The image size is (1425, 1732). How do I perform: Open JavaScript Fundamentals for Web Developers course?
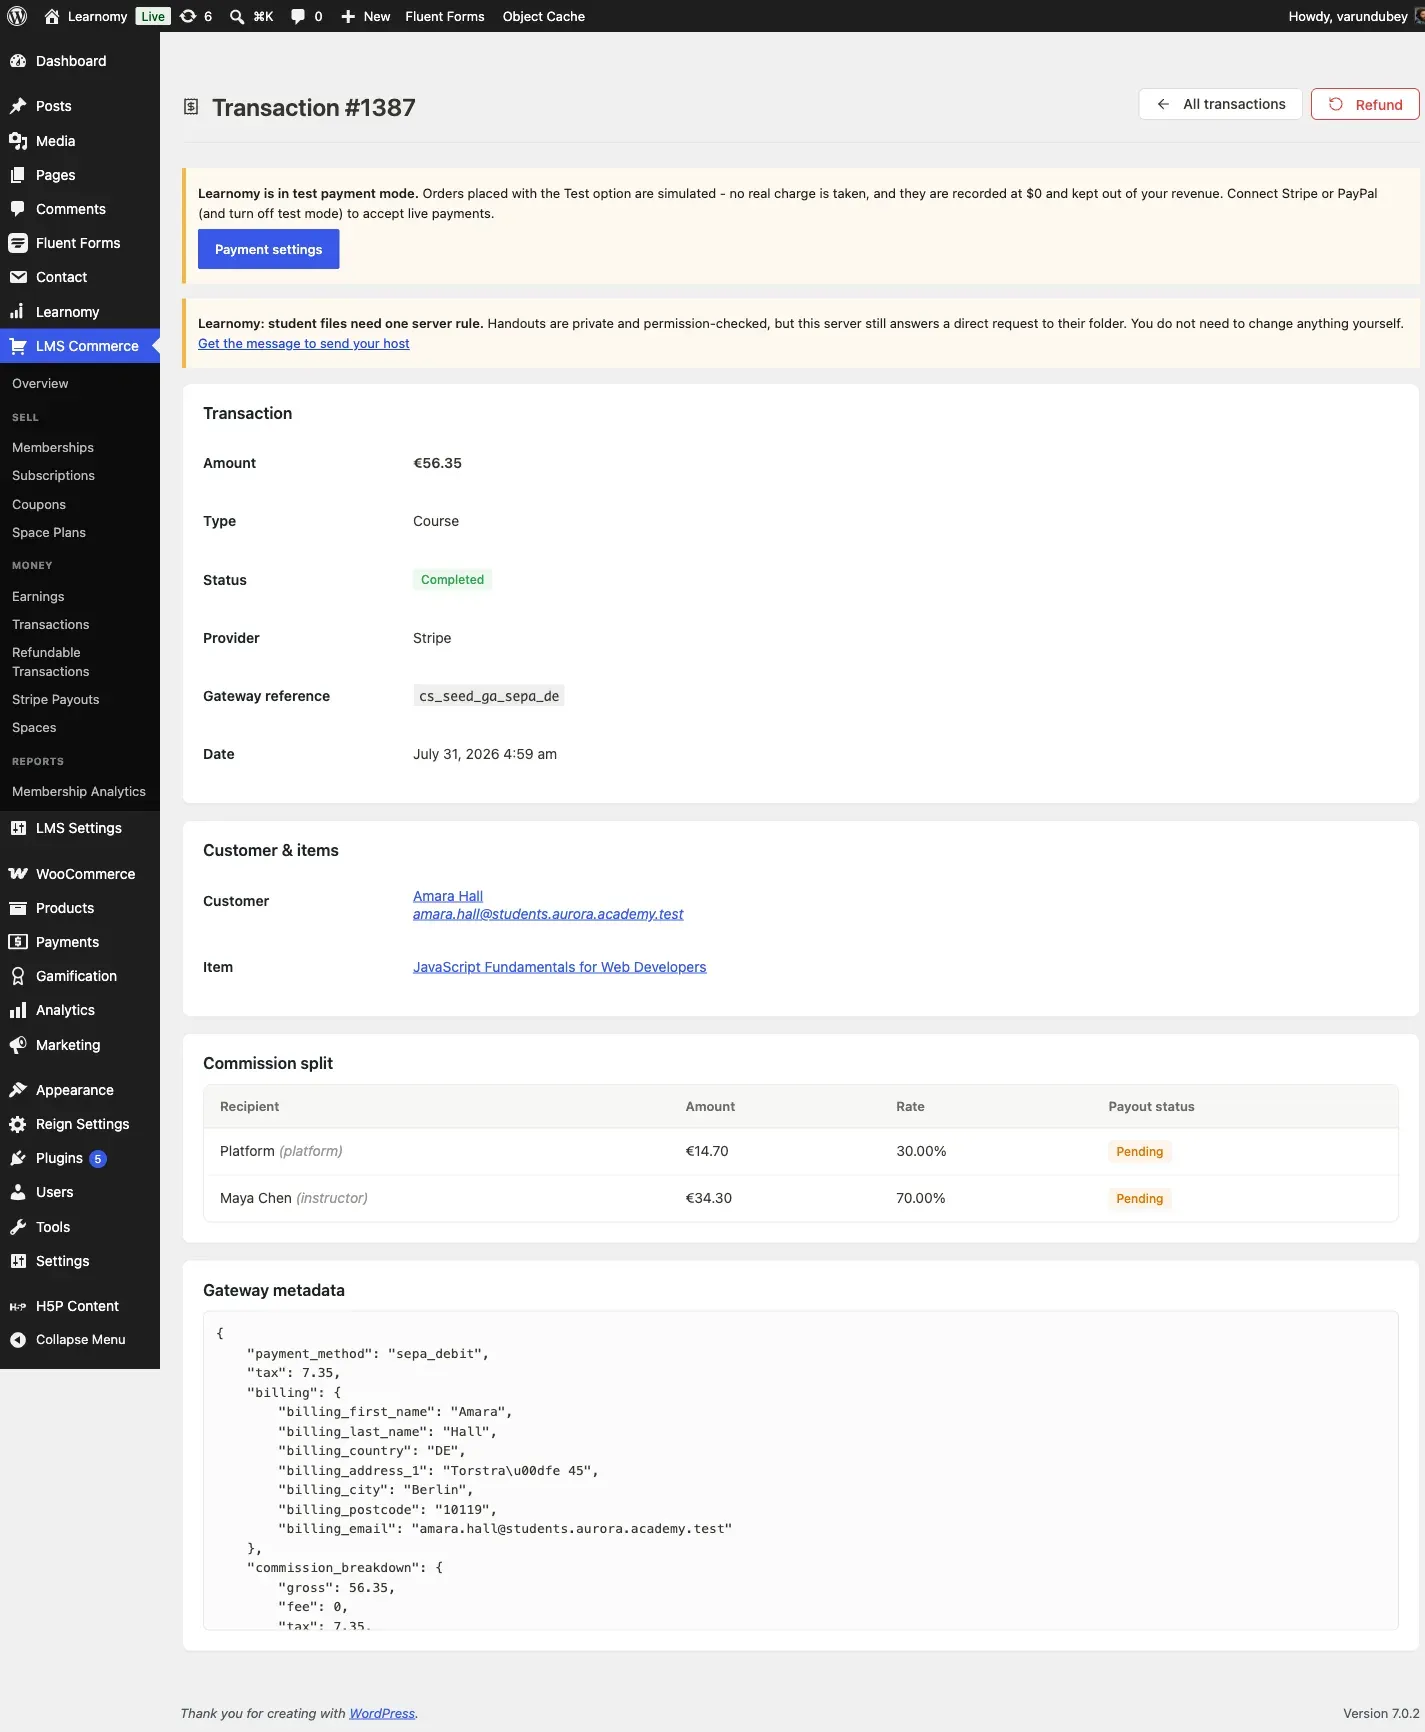point(560,967)
